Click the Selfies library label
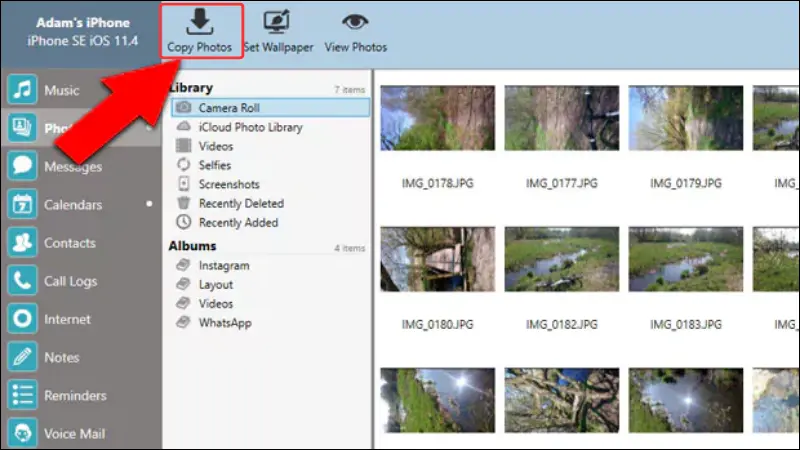Image resolution: width=800 pixels, height=450 pixels. click(x=215, y=165)
